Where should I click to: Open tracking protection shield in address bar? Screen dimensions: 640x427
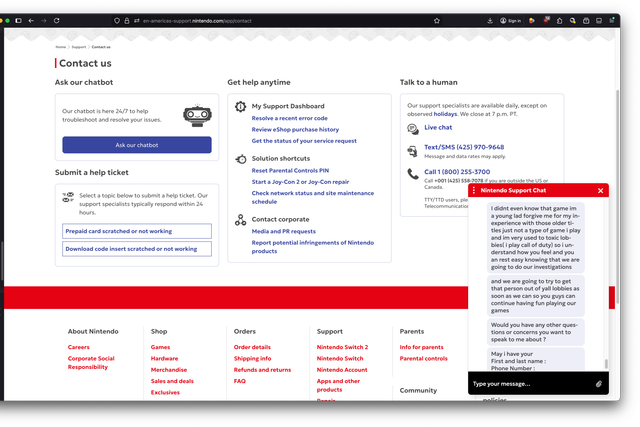tap(117, 21)
